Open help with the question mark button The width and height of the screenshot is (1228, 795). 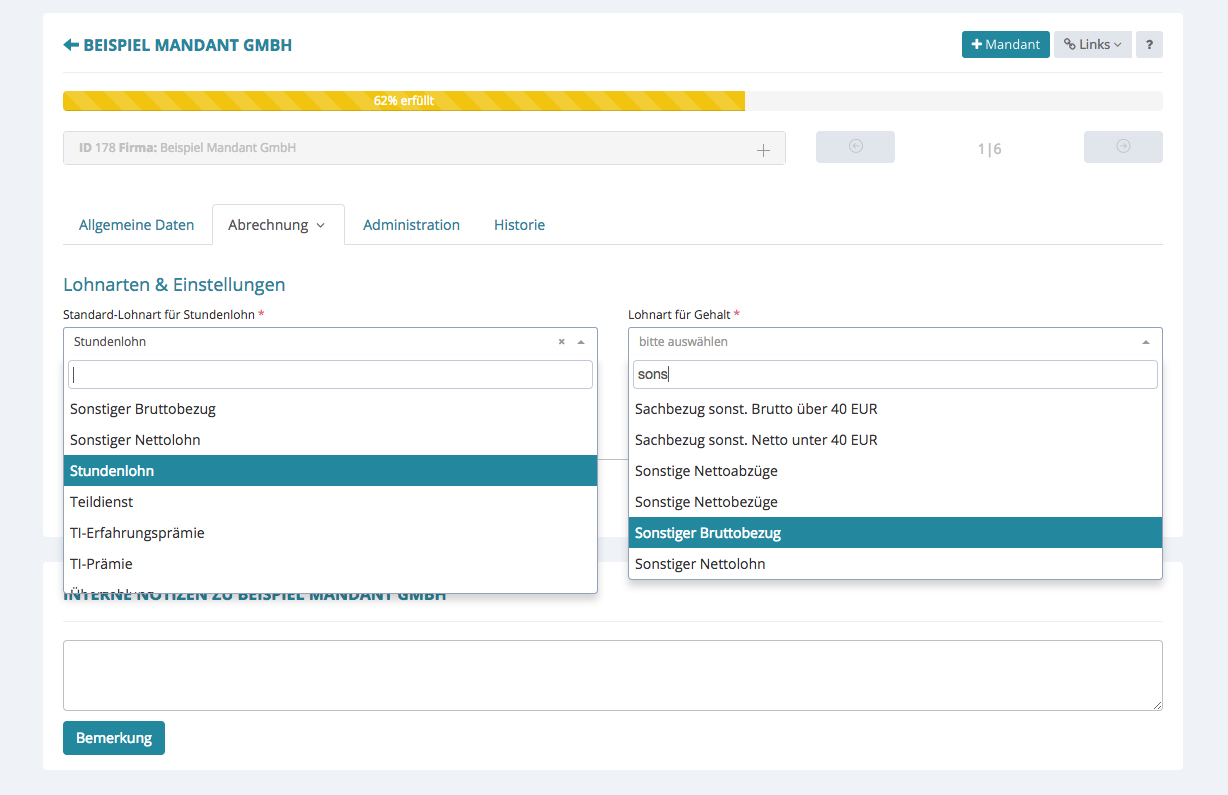[x=1149, y=45]
